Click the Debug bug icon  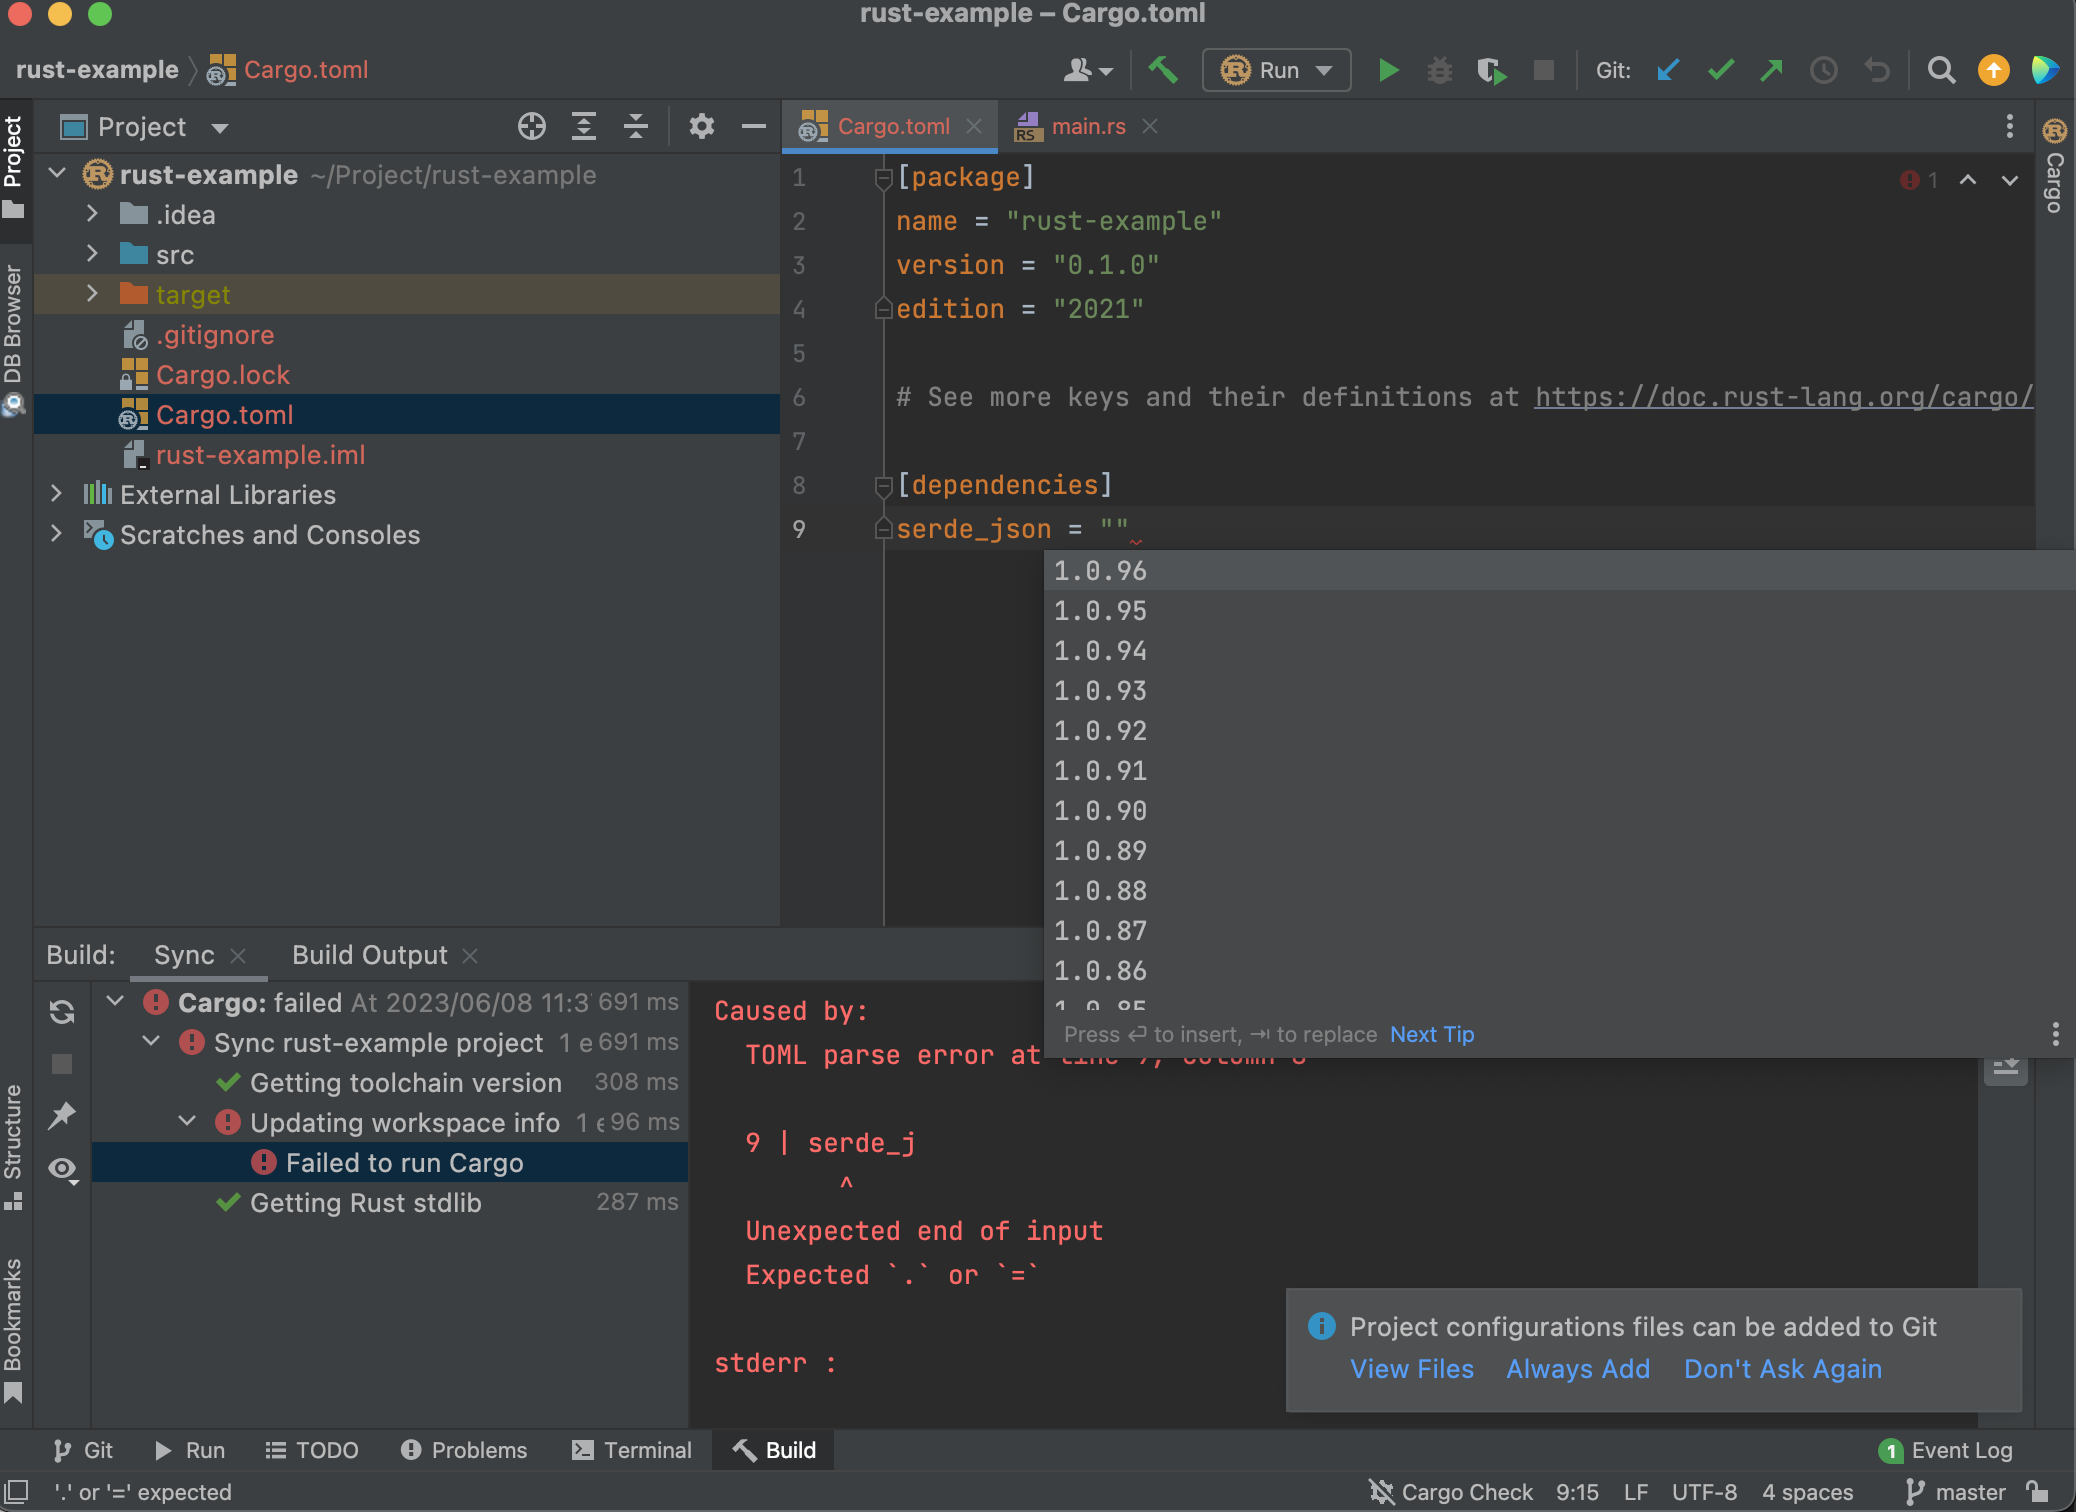click(1439, 70)
